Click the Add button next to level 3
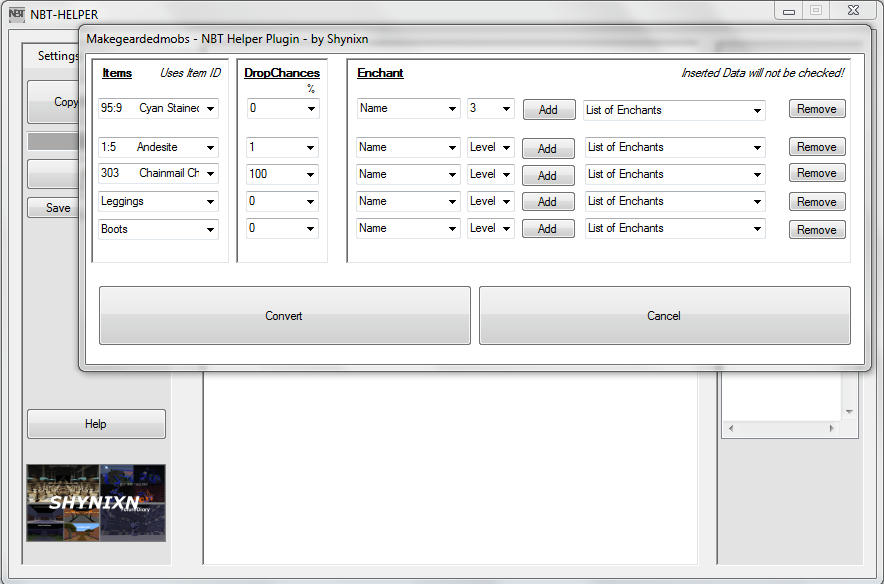This screenshot has height=584, width=884. (x=548, y=108)
